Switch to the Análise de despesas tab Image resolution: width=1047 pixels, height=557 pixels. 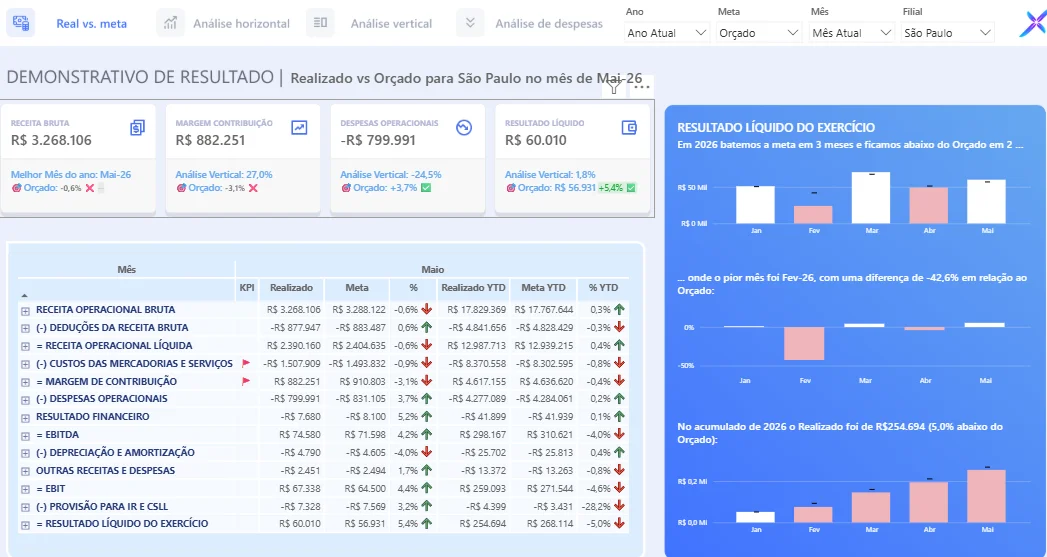pyautogui.click(x=549, y=23)
